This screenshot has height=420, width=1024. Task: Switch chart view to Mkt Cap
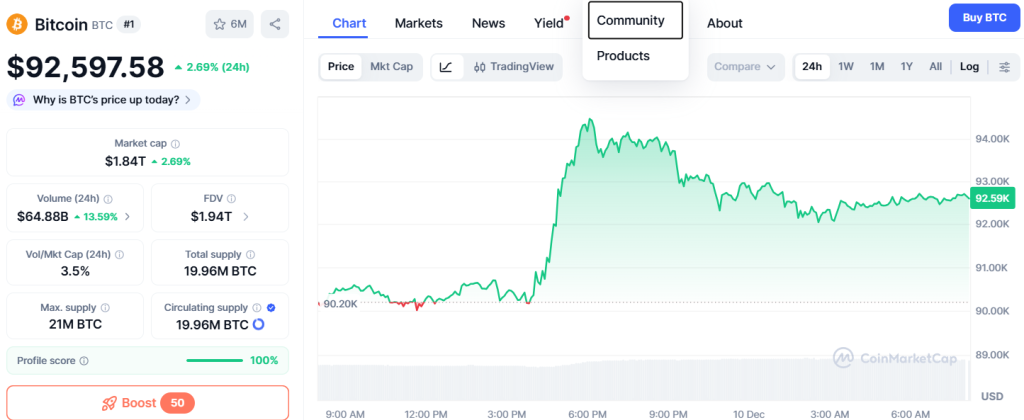pyautogui.click(x=391, y=67)
